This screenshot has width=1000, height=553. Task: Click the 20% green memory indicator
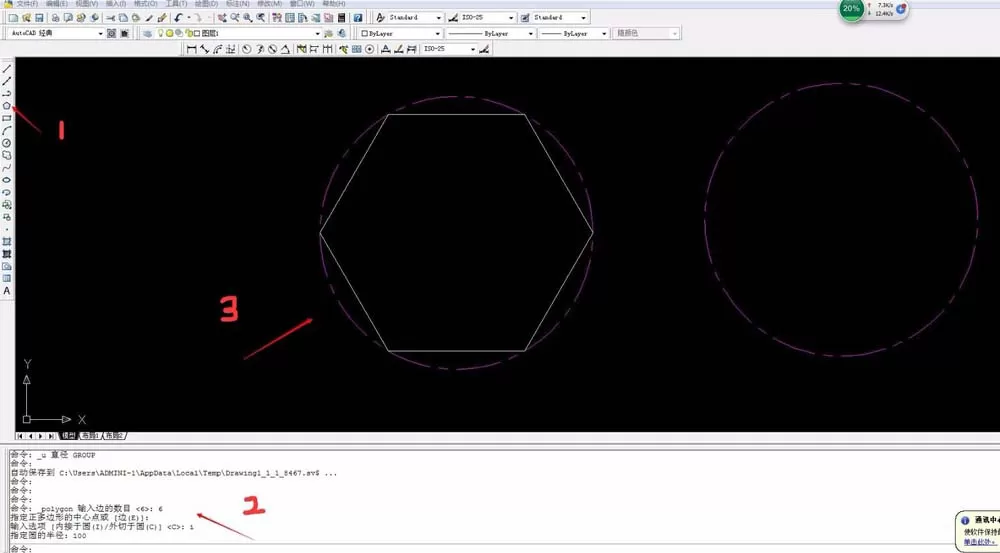[x=851, y=9]
